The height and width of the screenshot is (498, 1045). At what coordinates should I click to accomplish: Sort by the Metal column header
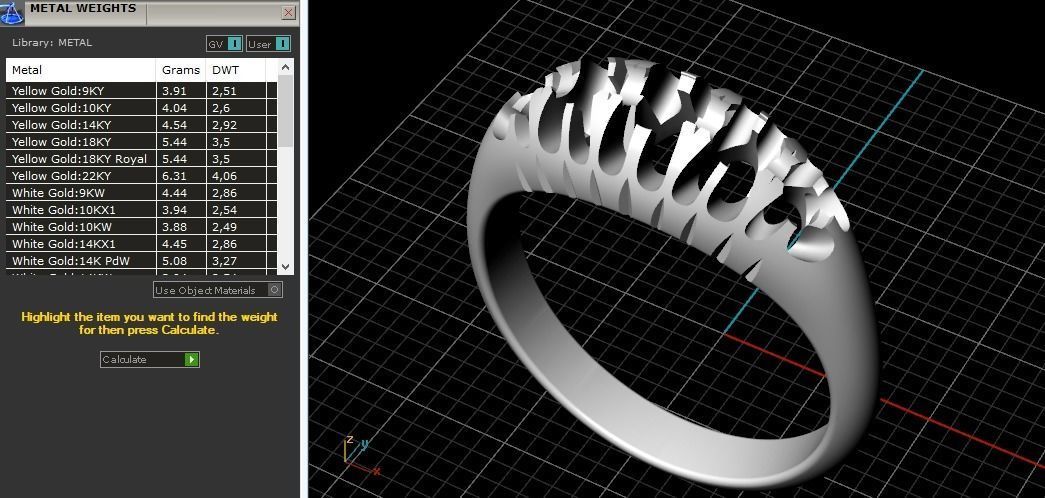tap(81, 70)
